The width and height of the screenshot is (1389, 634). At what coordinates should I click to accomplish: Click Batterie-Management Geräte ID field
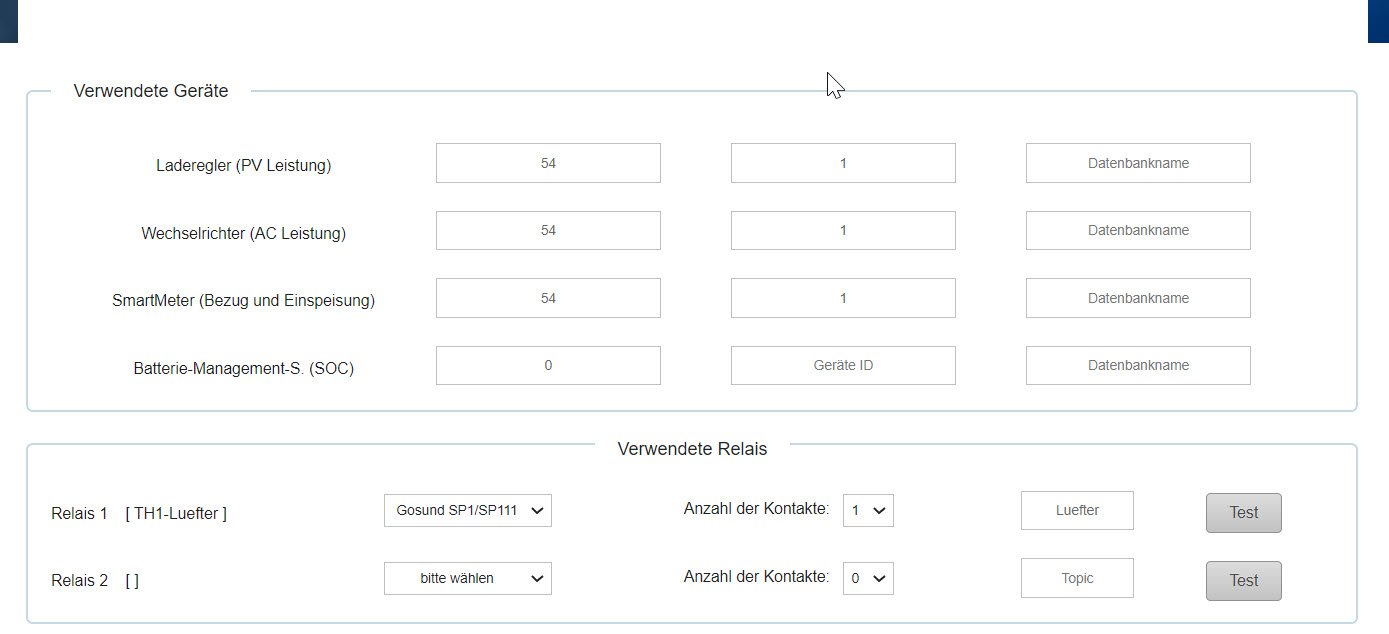(x=843, y=365)
